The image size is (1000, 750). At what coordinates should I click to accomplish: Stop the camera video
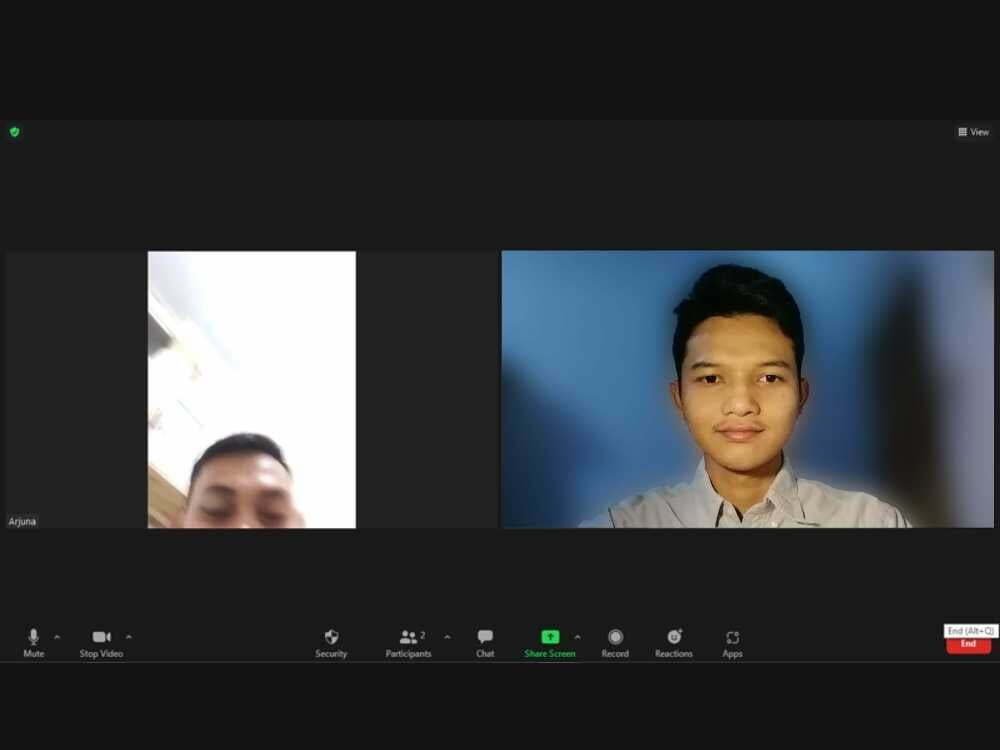pos(101,641)
